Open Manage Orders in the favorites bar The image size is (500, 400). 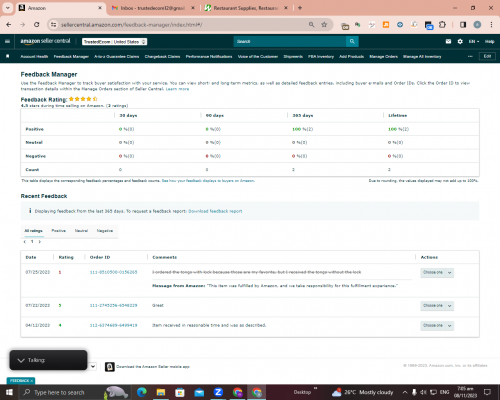383,56
